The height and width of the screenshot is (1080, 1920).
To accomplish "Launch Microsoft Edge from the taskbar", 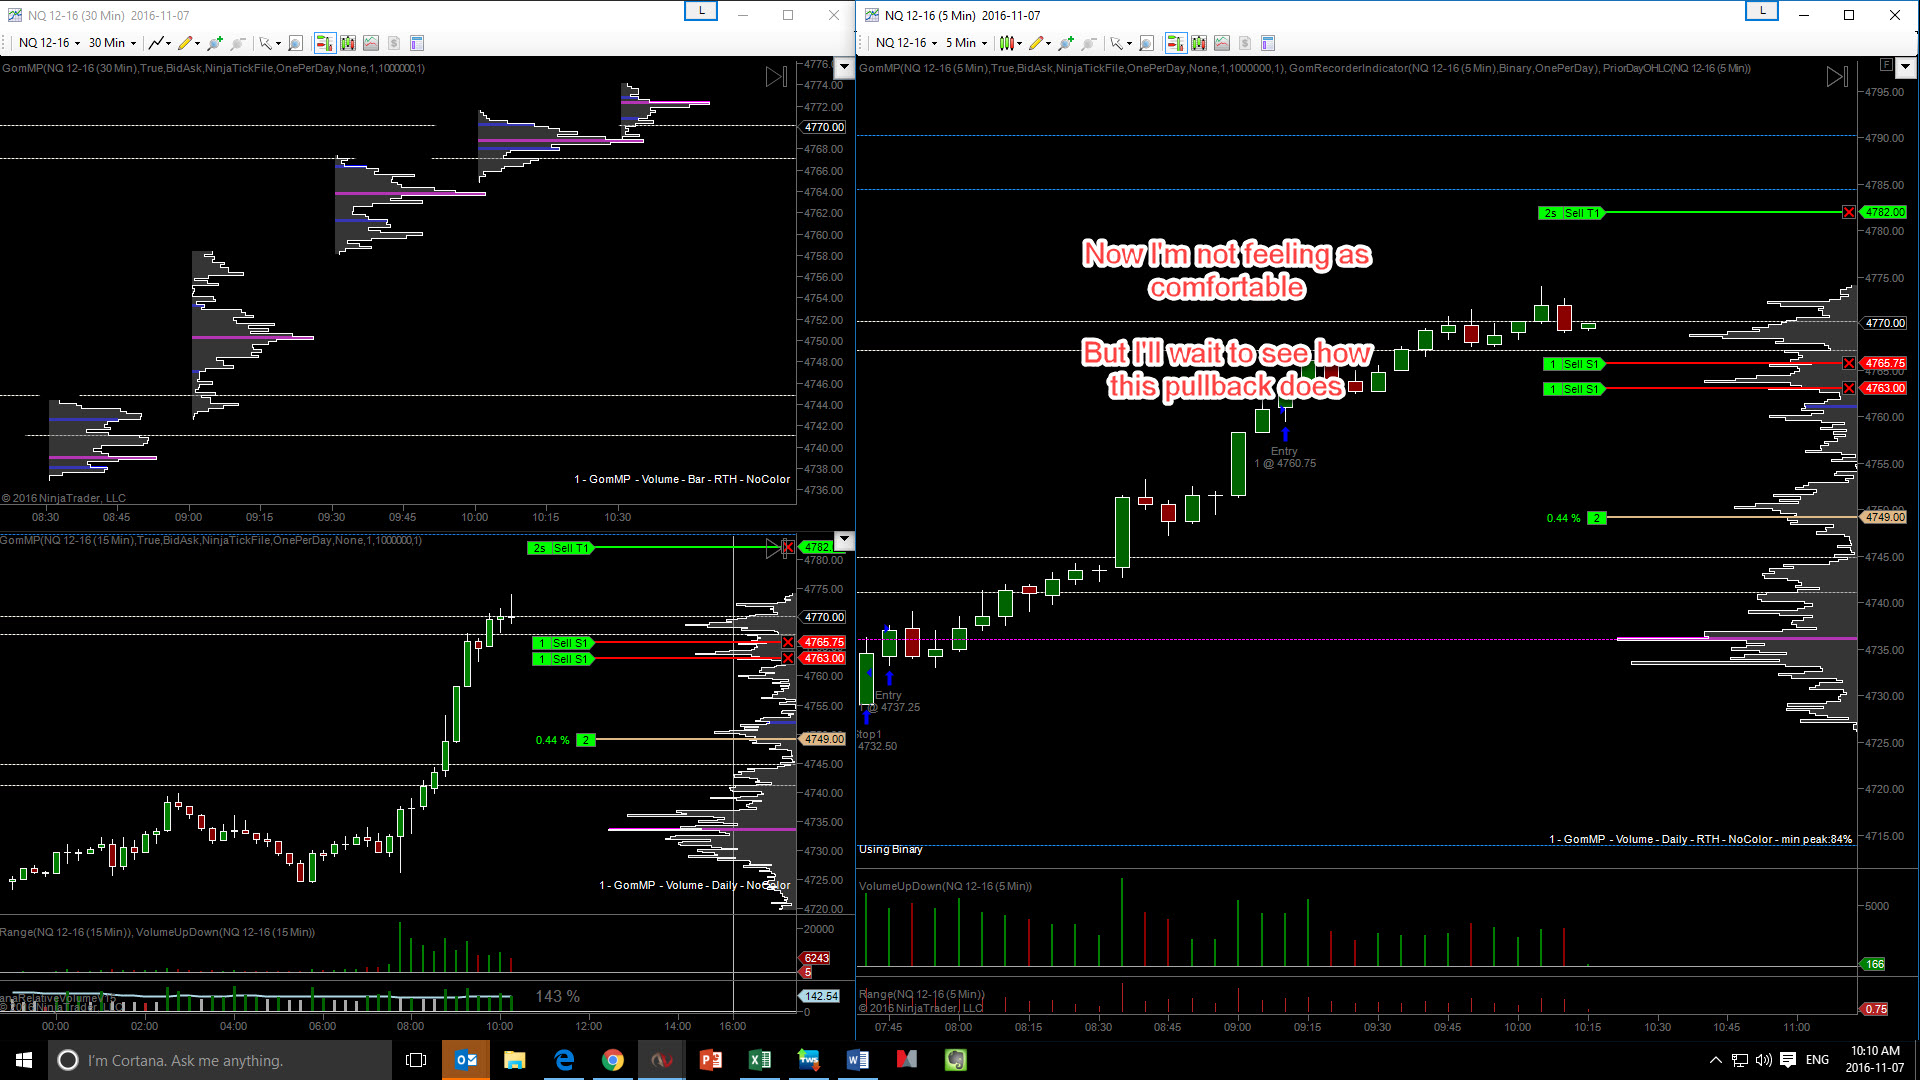I will 564,1060.
